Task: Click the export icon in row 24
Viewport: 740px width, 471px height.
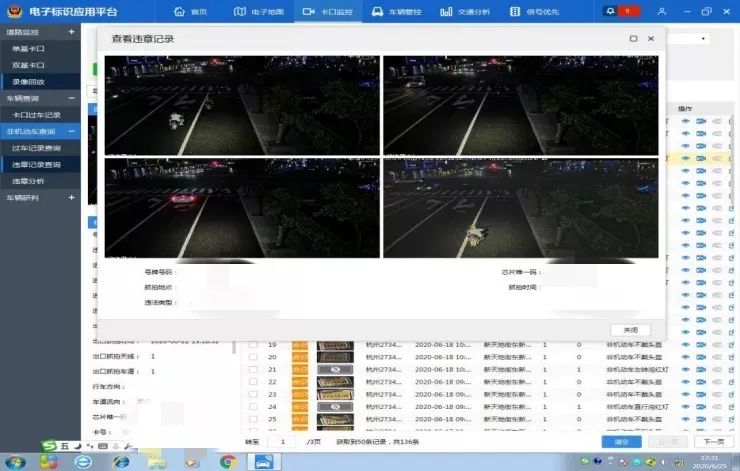Action: [x=732, y=407]
